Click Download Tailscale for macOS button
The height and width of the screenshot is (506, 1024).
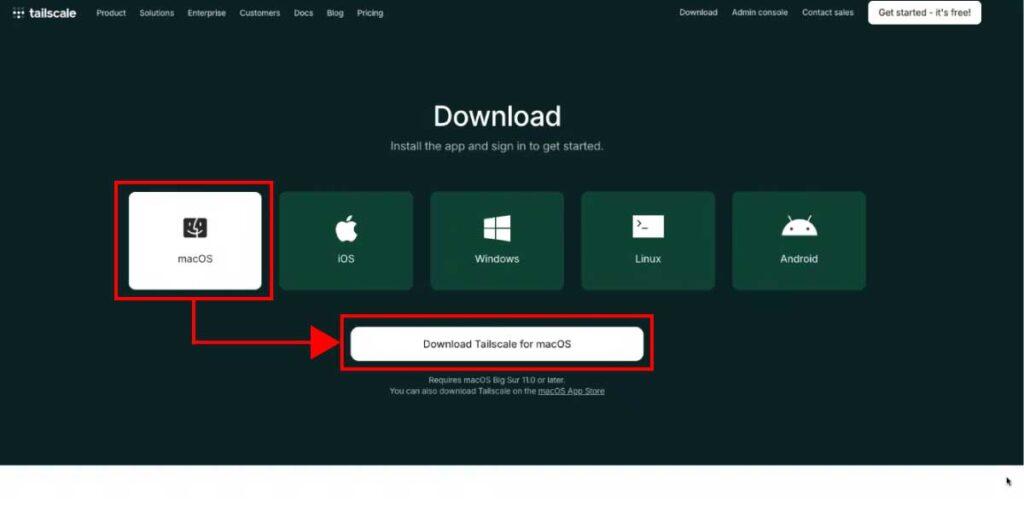[x=496, y=343]
